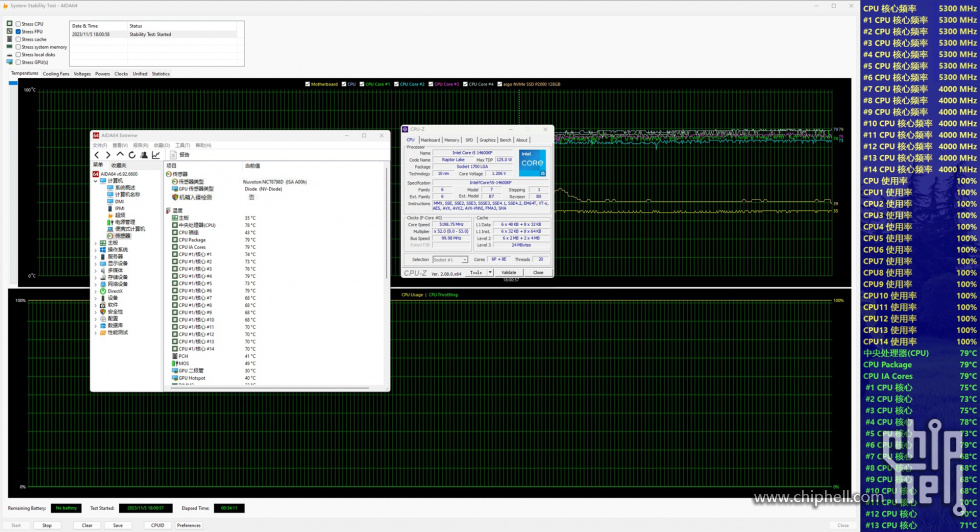Switch to the Cooling Fans tab

pos(56,74)
